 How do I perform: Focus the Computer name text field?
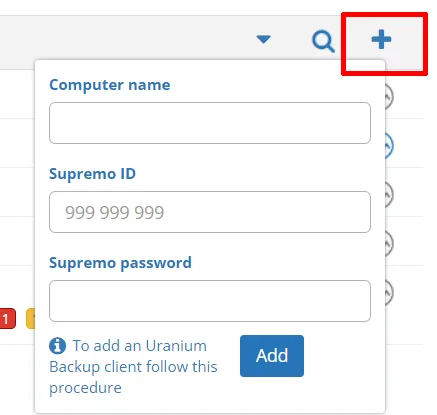210,123
